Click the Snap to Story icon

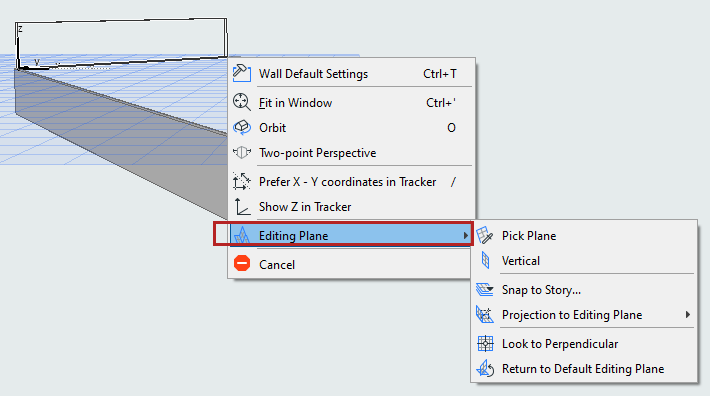[485, 289]
